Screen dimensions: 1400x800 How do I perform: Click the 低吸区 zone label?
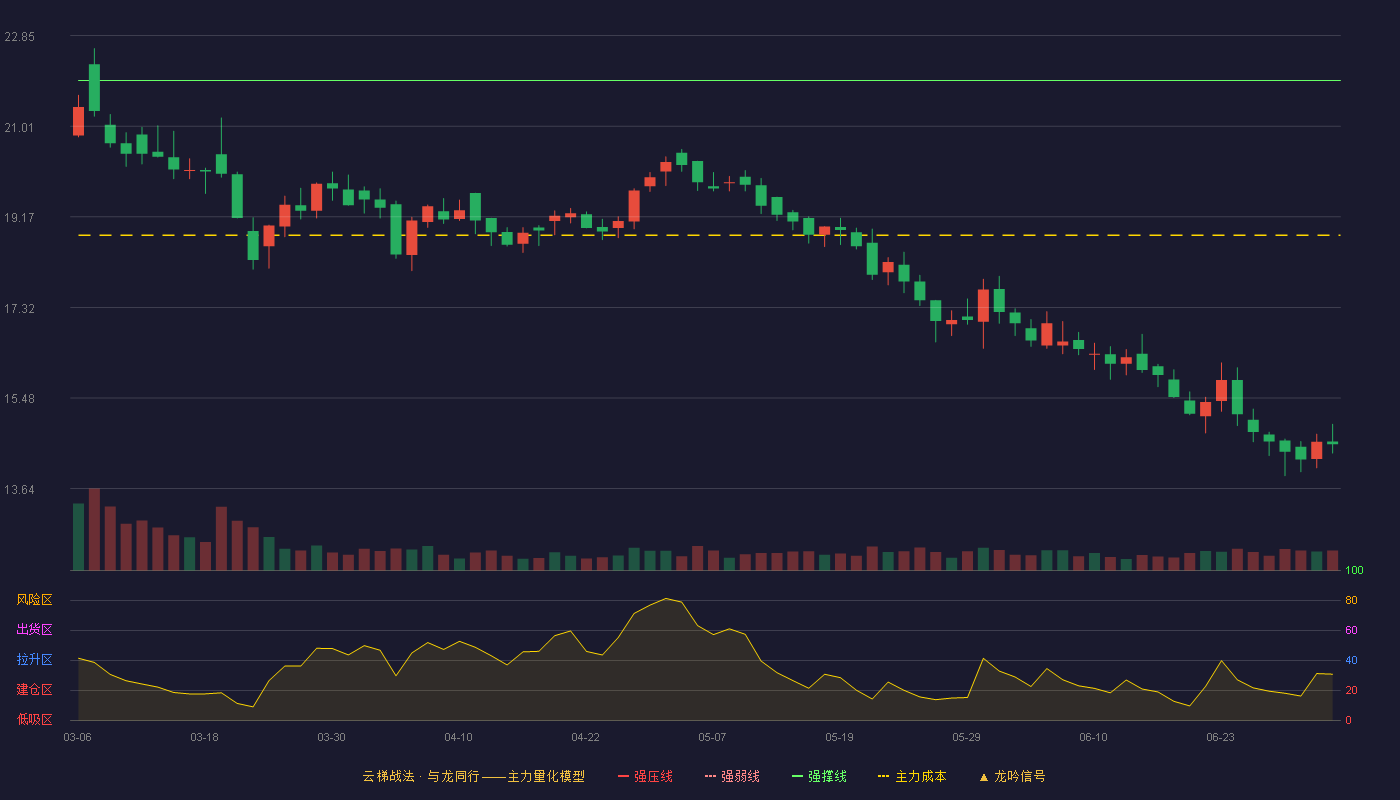34,719
